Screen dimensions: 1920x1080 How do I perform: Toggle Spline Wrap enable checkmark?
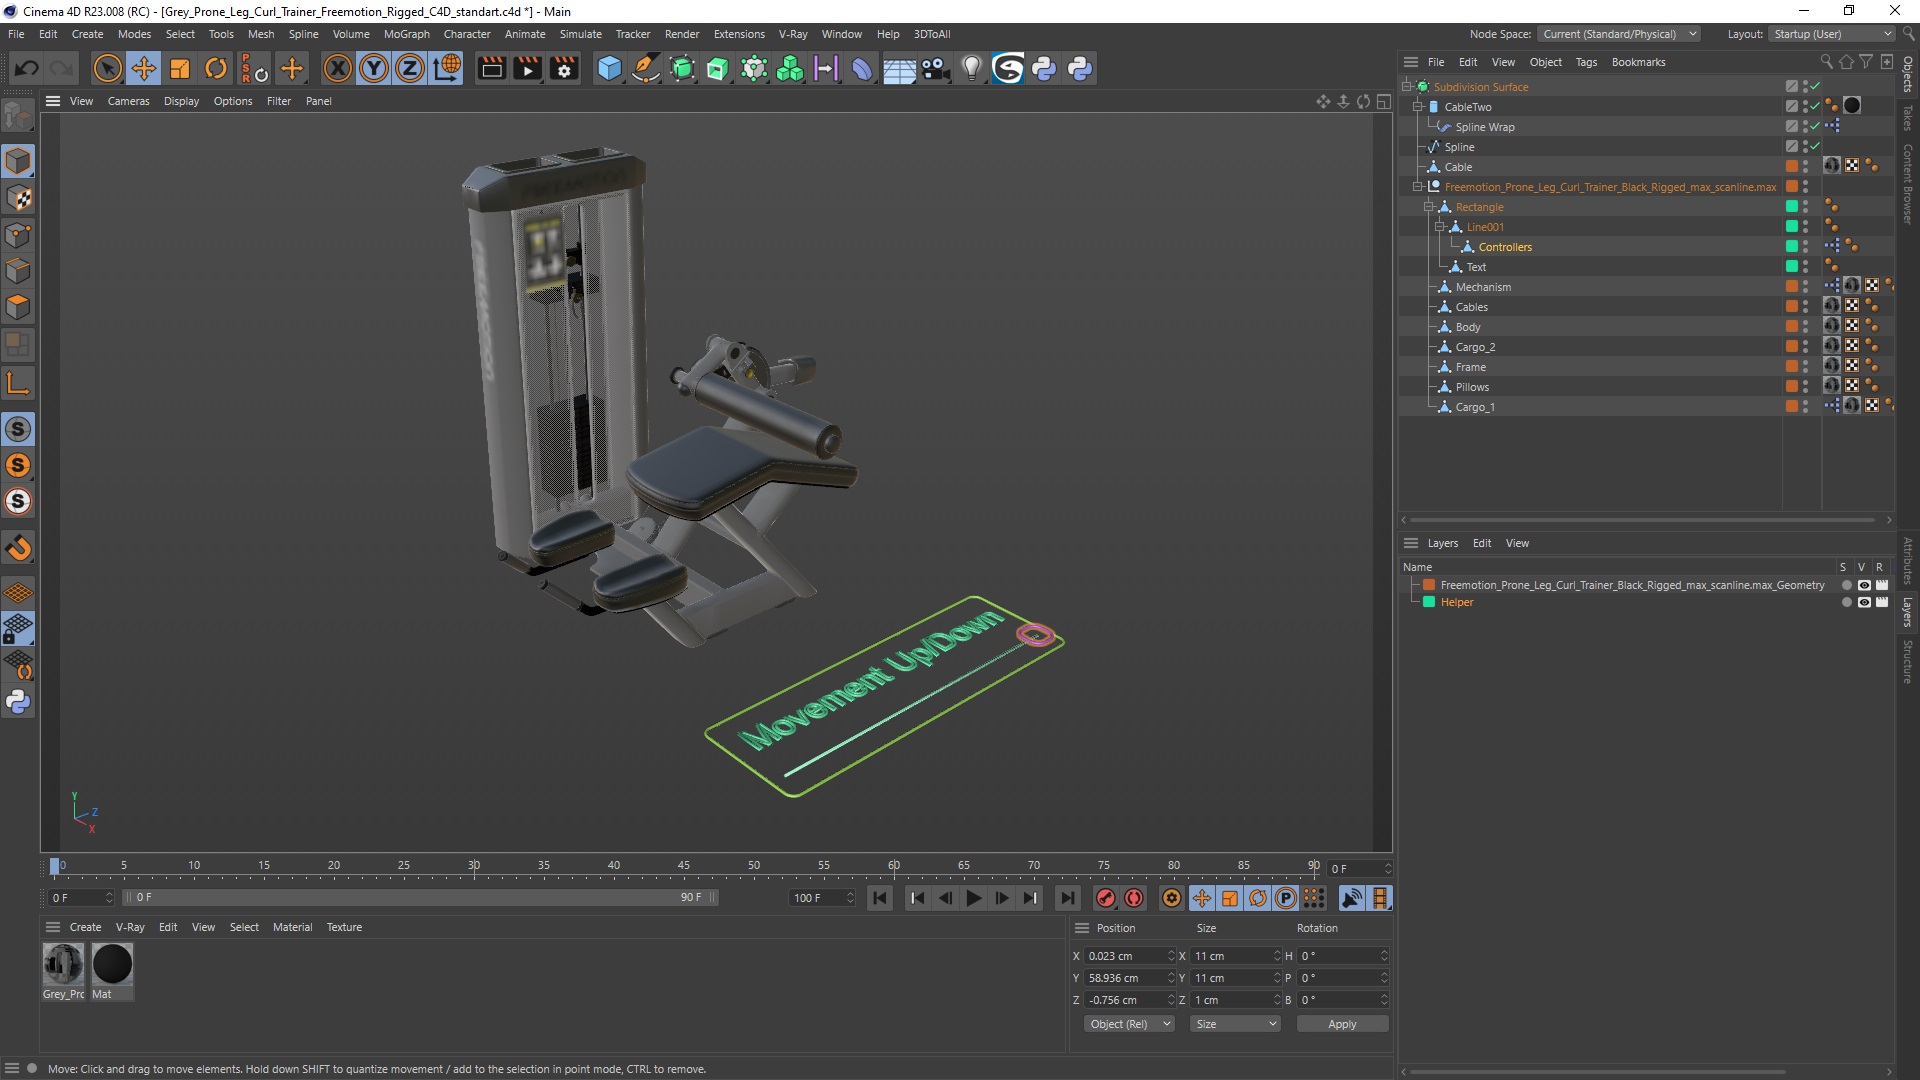(1815, 127)
